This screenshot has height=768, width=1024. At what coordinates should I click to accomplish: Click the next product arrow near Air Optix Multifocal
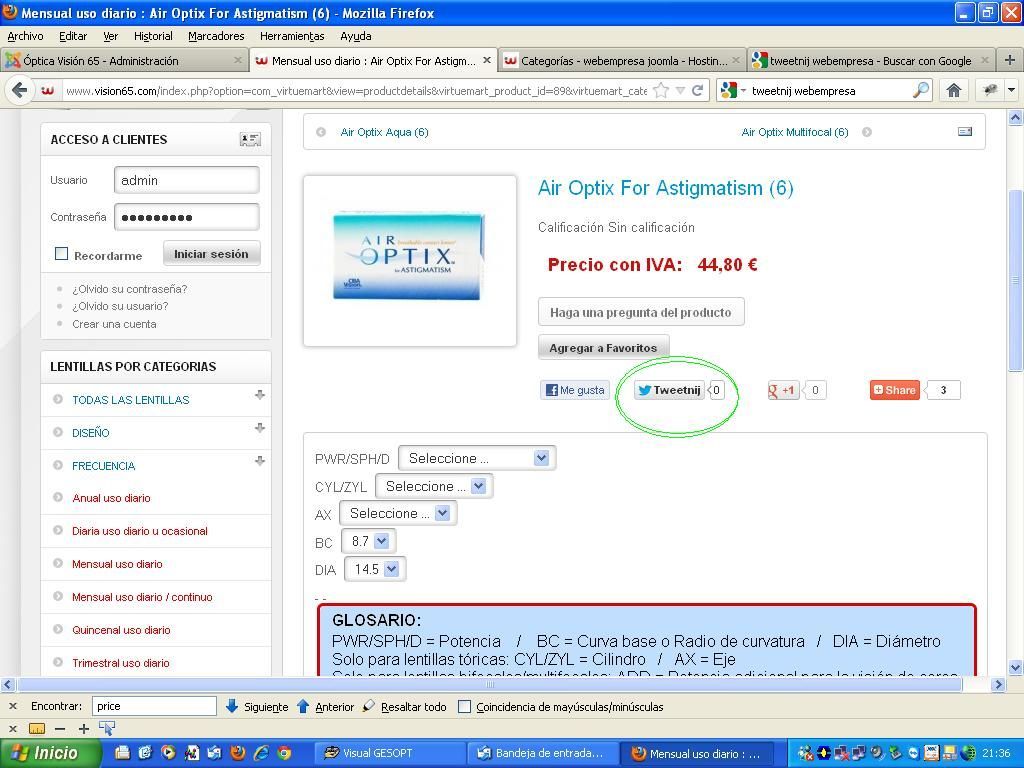point(867,132)
